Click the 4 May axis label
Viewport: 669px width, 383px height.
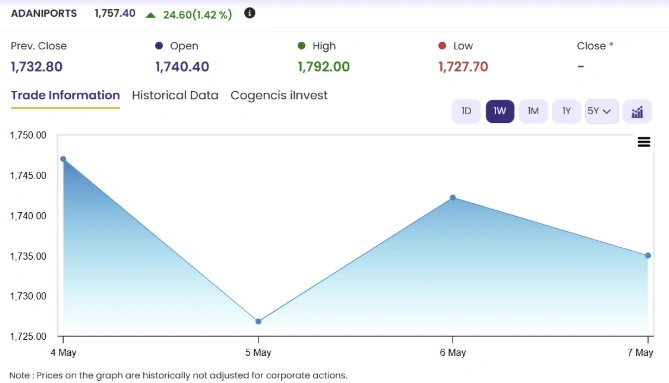63,353
